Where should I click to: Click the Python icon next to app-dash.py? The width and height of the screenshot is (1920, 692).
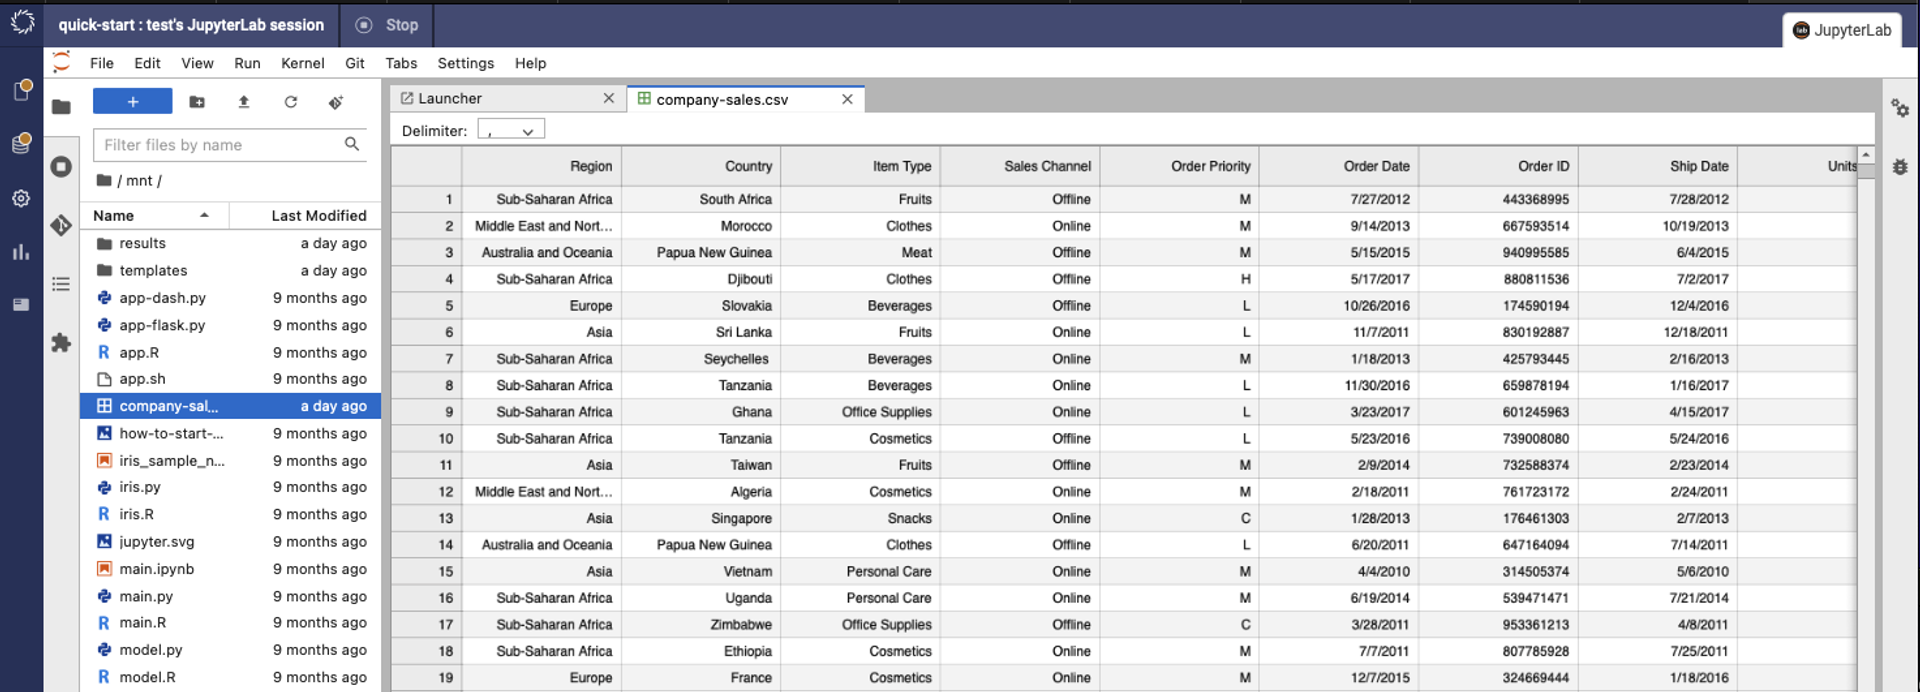(104, 298)
